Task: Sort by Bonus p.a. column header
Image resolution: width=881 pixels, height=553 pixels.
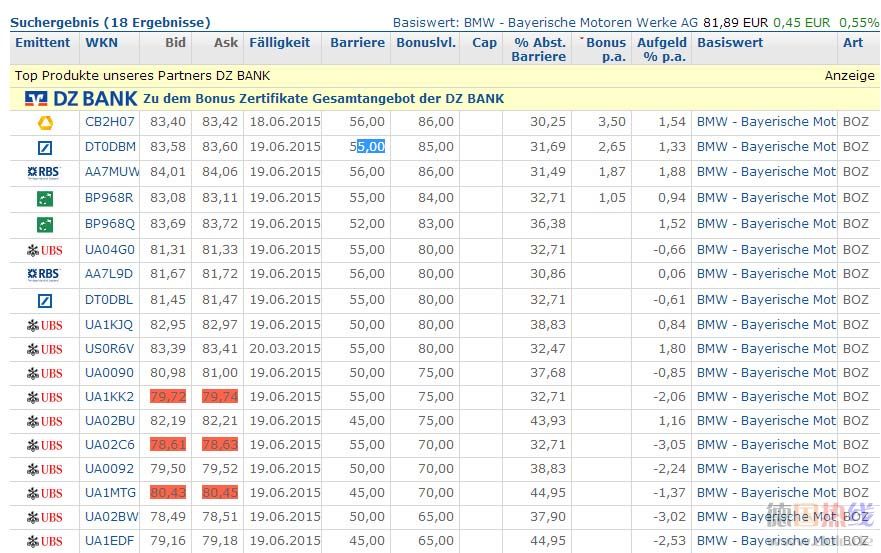Action: tap(605, 49)
